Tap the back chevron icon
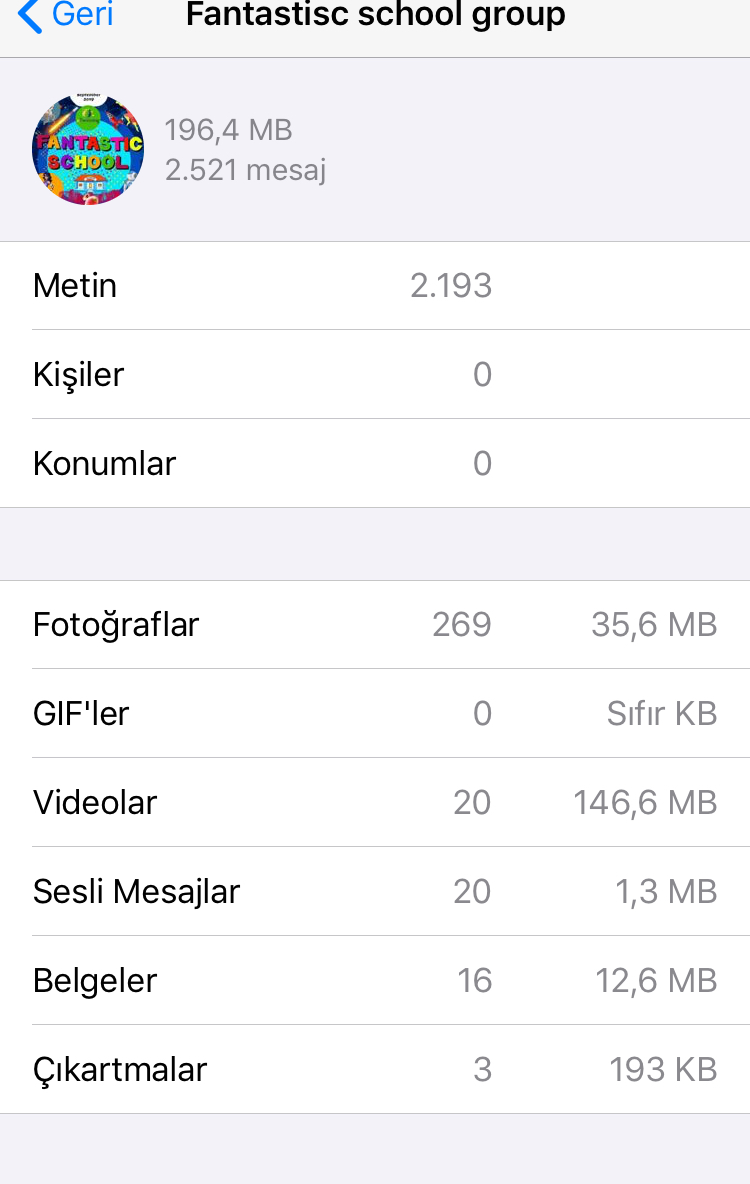 [x=30, y=16]
